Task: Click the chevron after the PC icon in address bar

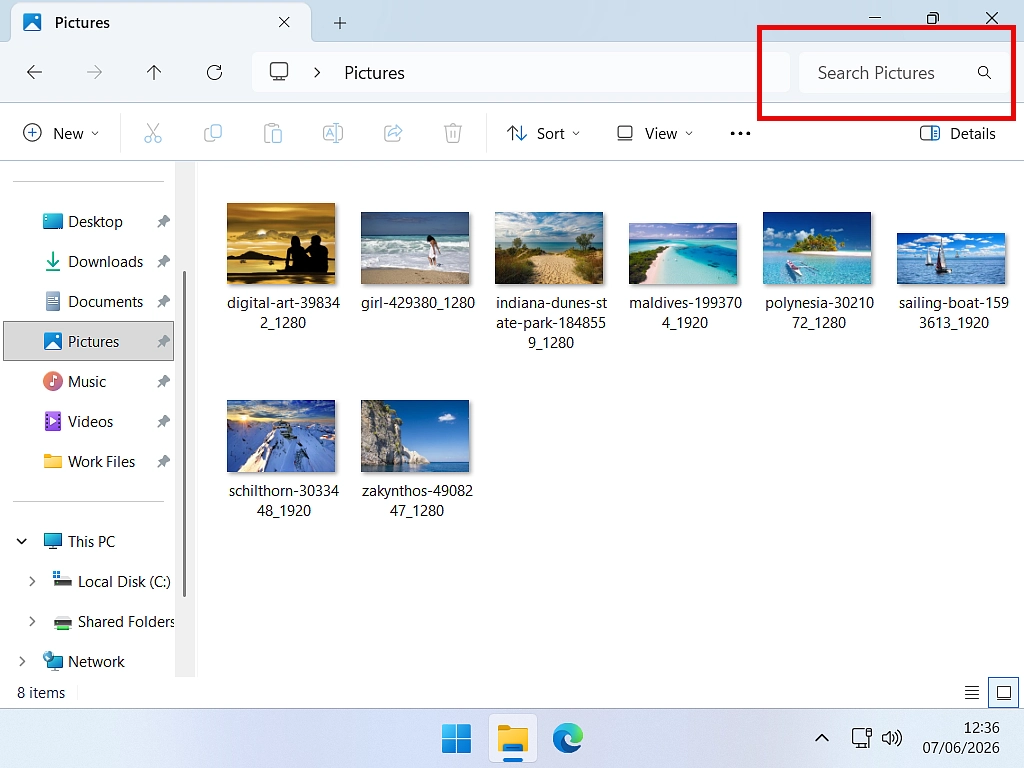Action: [317, 72]
